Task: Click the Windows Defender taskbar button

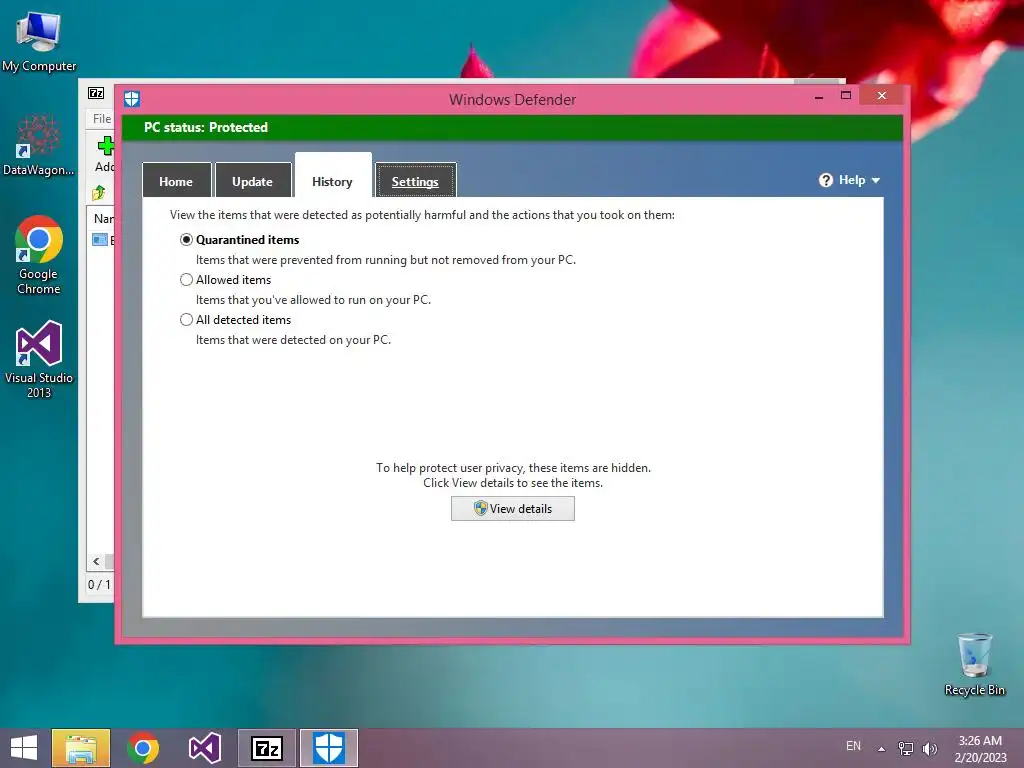Action: point(329,748)
